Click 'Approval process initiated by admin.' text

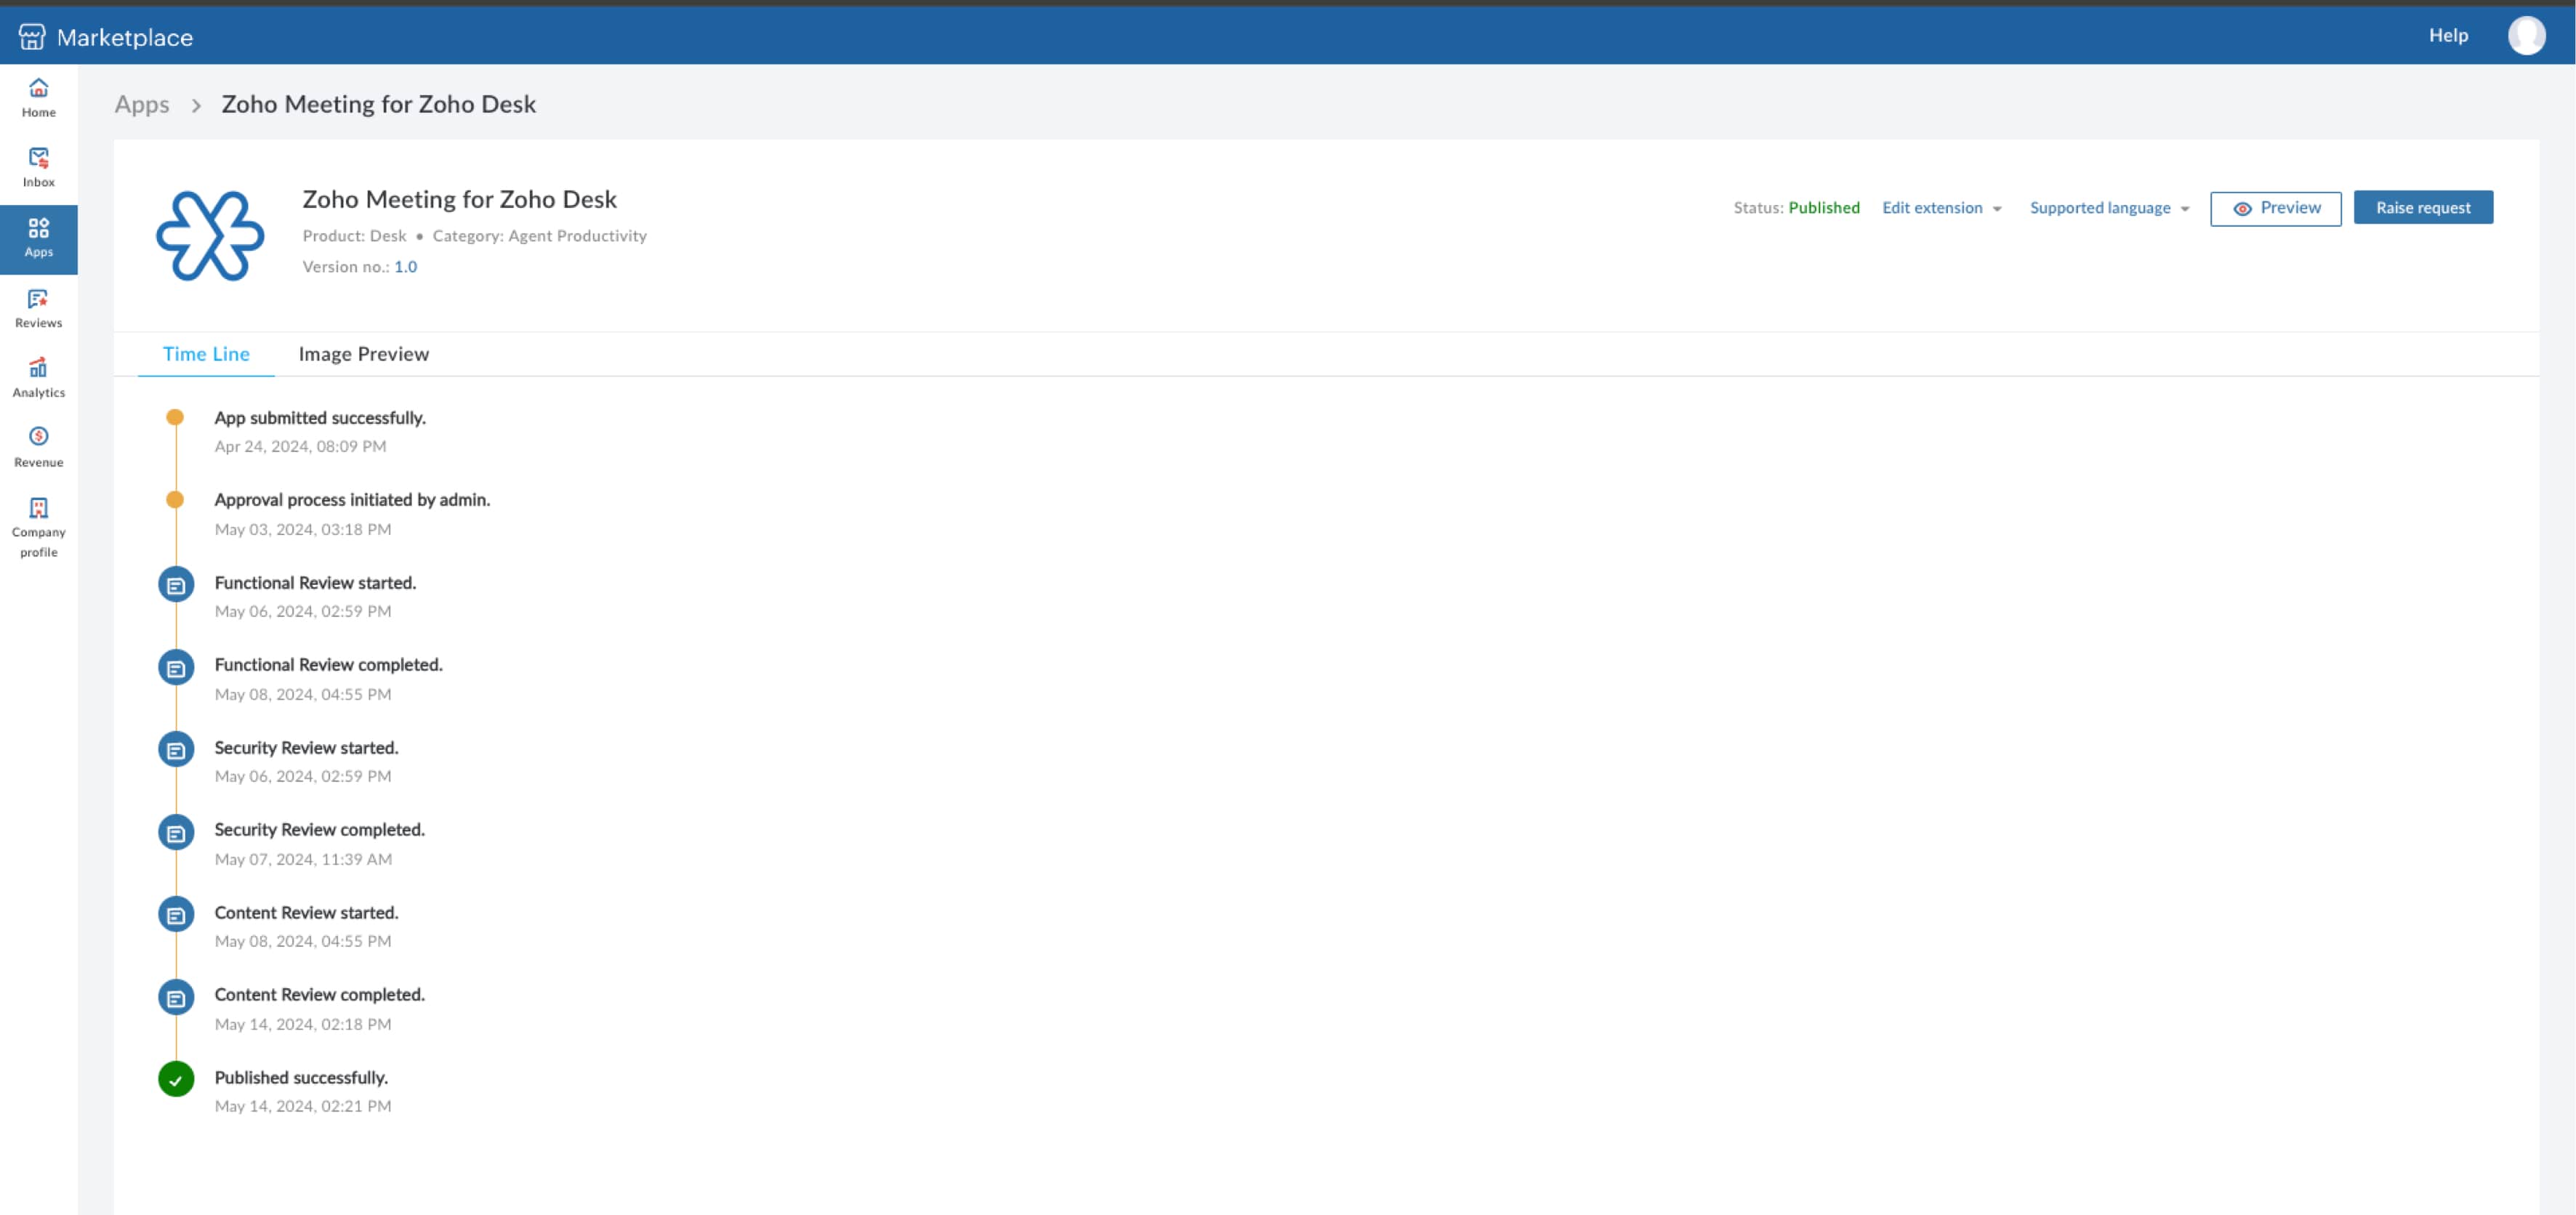tap(352, 500)
